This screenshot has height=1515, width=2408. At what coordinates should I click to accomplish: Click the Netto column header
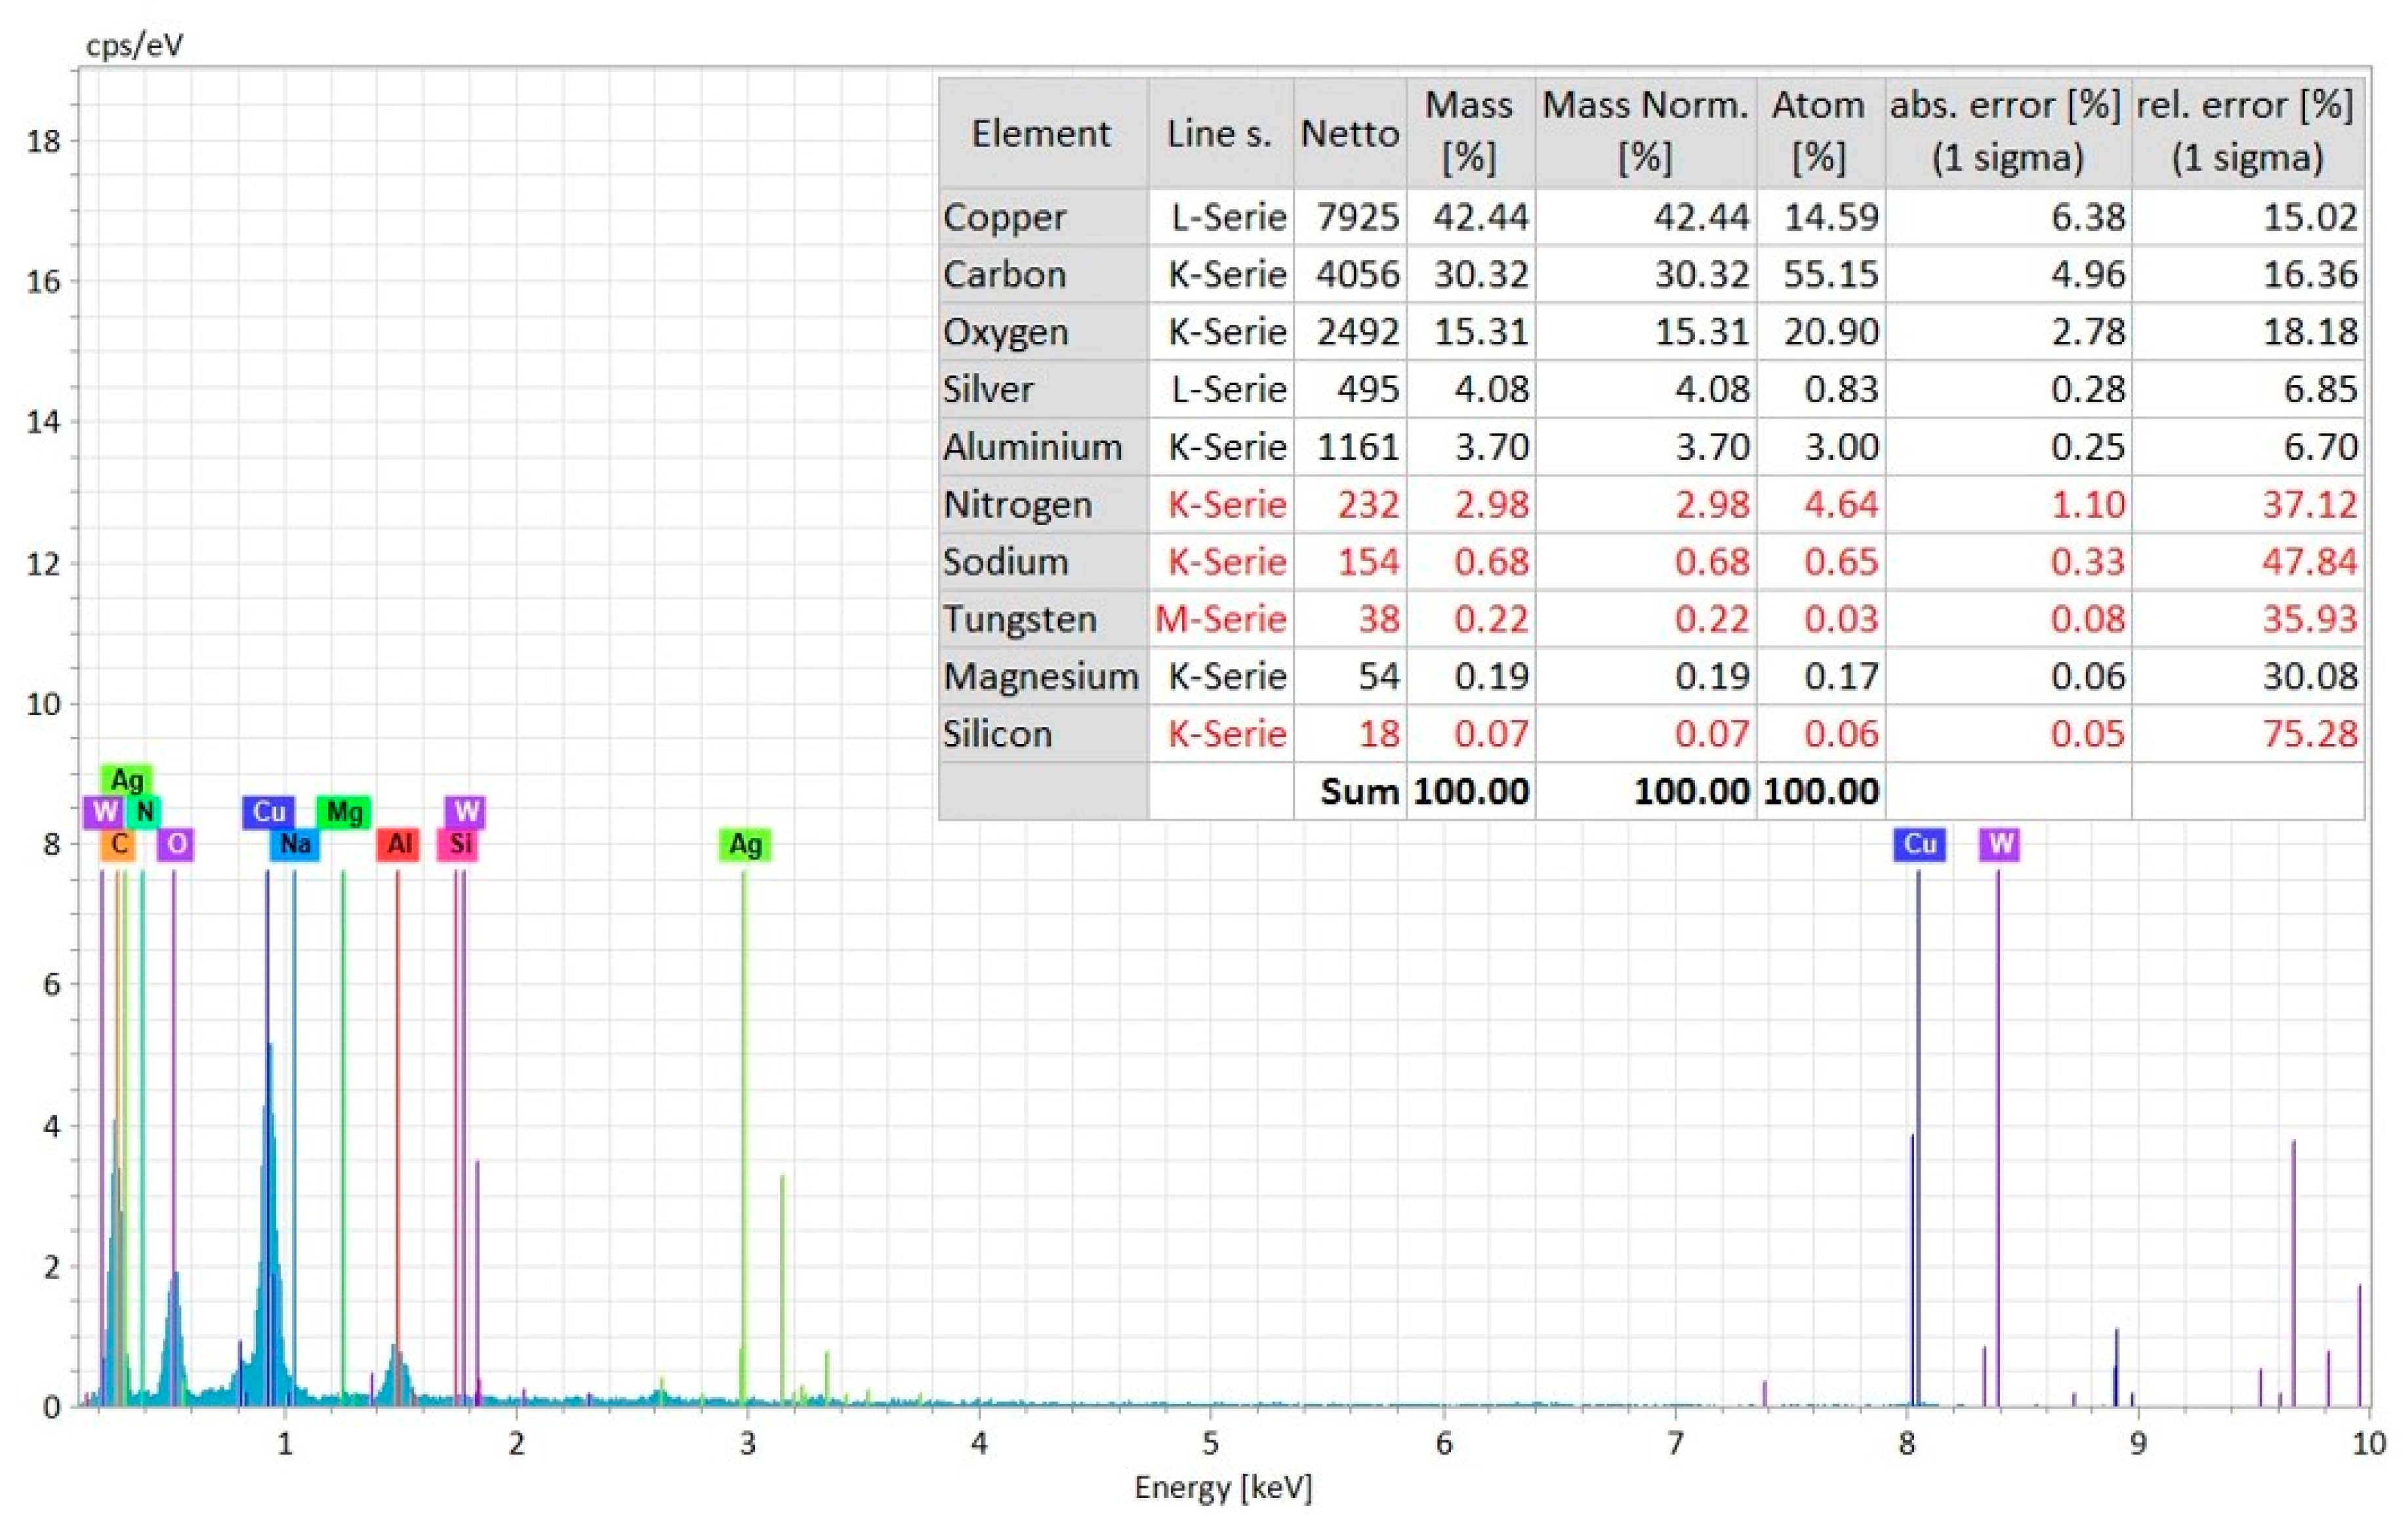point(1349,133)
